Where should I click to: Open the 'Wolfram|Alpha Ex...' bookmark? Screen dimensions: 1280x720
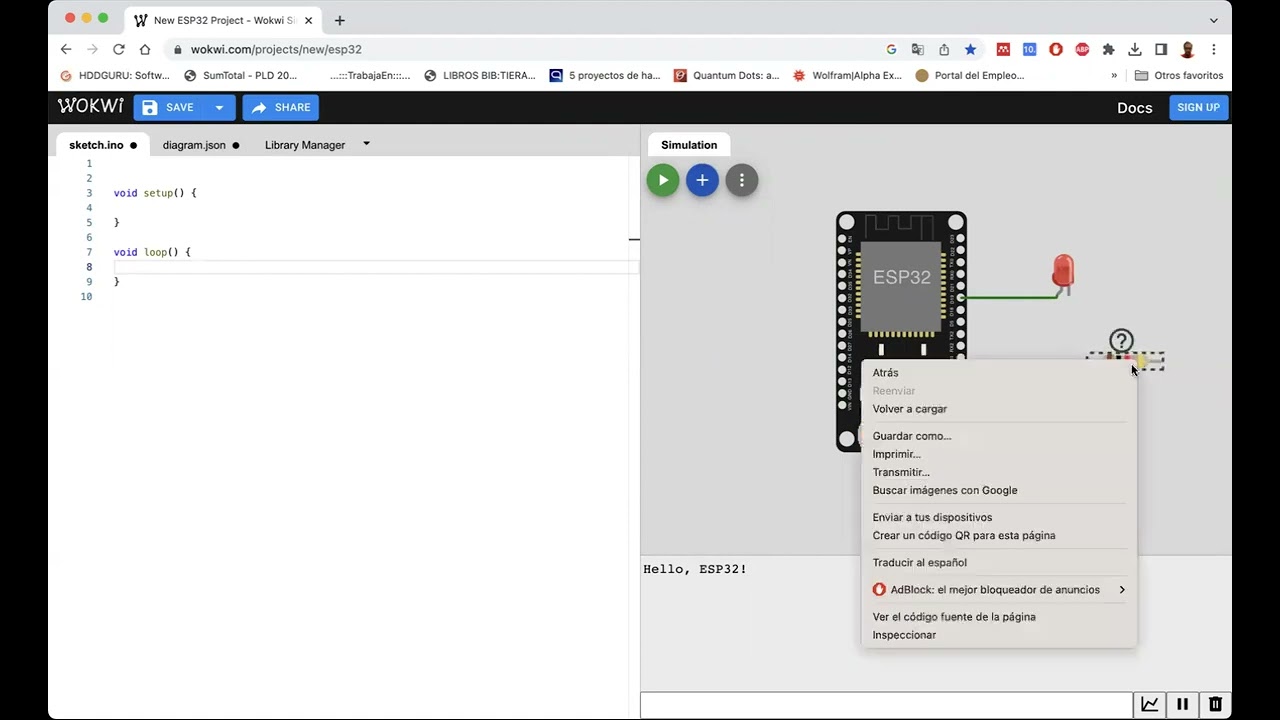[x=847, y=75]
